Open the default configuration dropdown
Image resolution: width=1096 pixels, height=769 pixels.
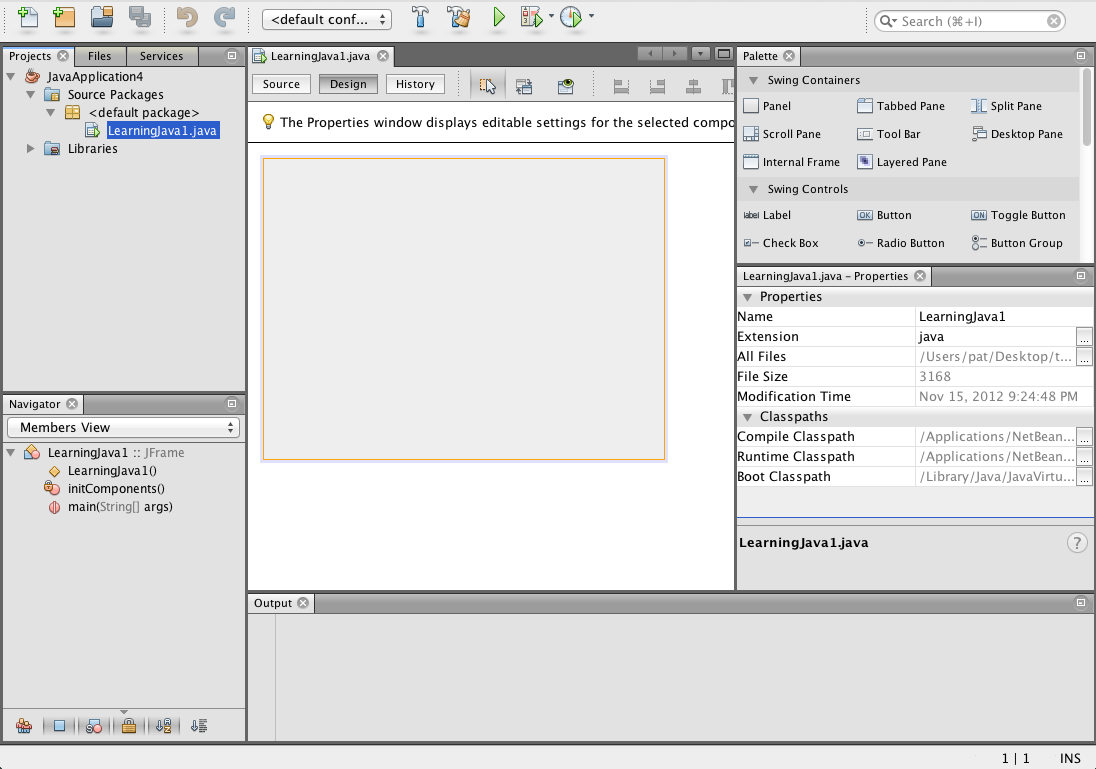[x=326, y=17]
